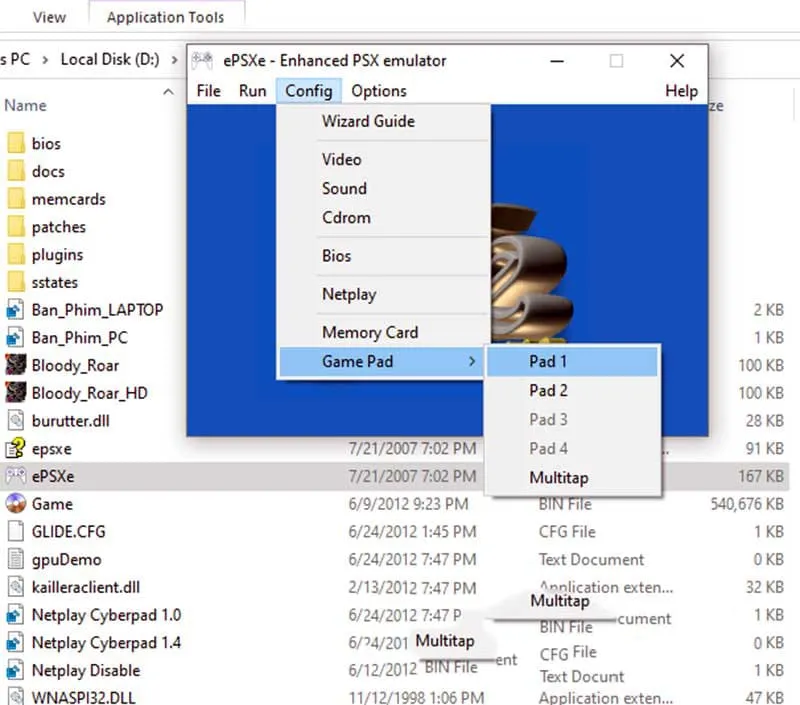Image resolution: width=800 pixels, height=705 pixels.
Task: Click the ePSXe gamepad application icon
Action: (x=15, y=476)
